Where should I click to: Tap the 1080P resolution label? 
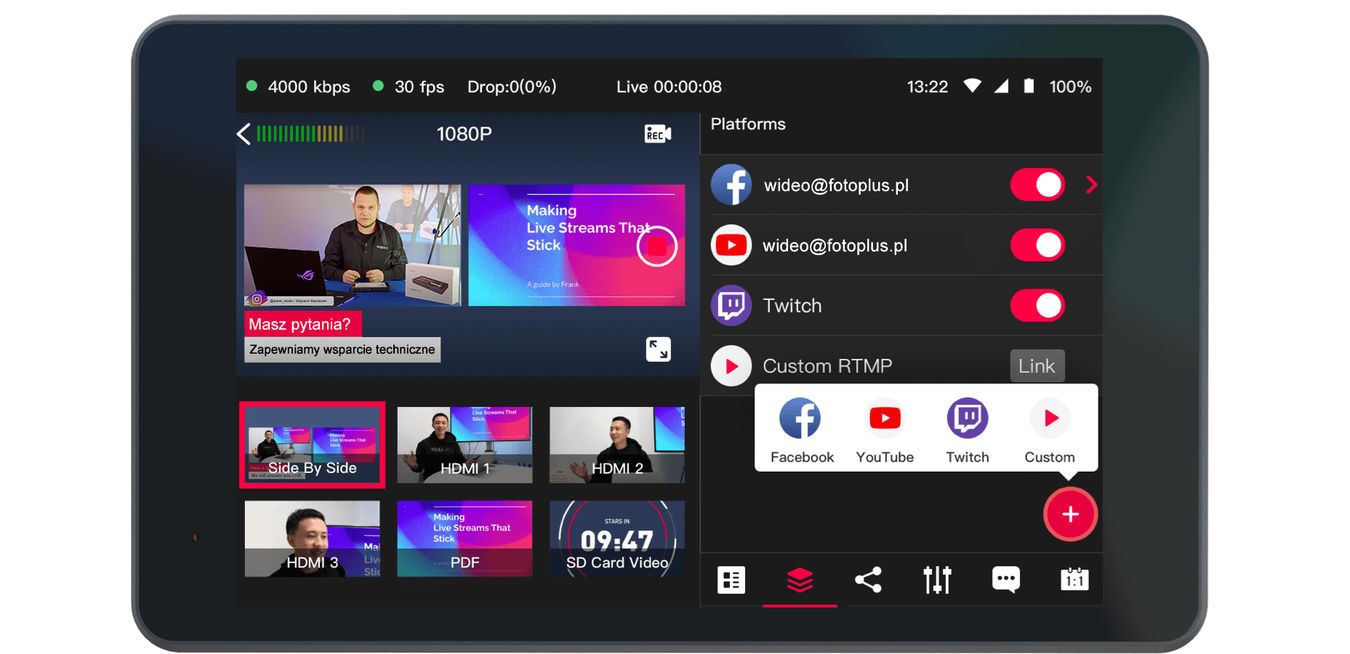click(464, 134)
